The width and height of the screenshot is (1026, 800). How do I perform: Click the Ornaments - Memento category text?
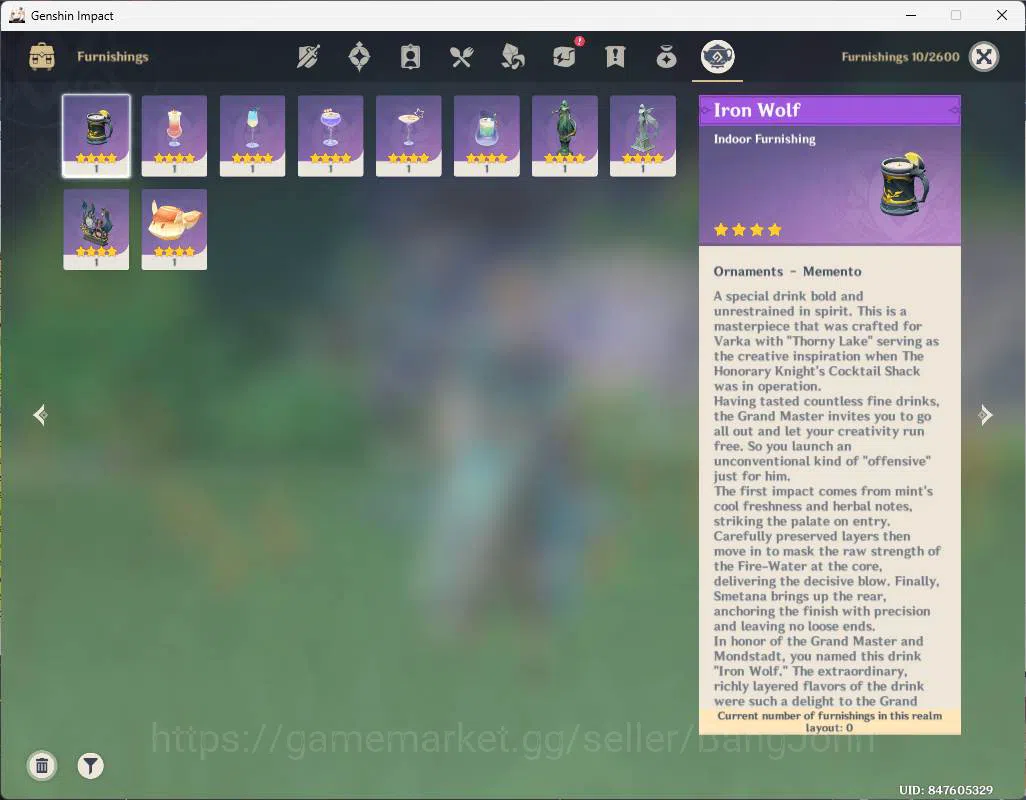pos(787,271)
